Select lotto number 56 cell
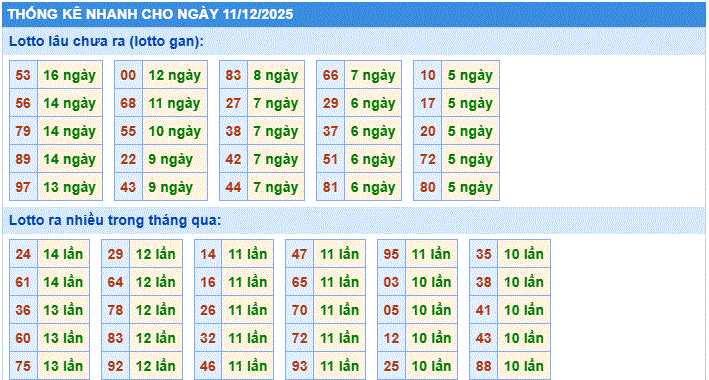Viewport: 709px width, 380px height. tap(23, 103)
